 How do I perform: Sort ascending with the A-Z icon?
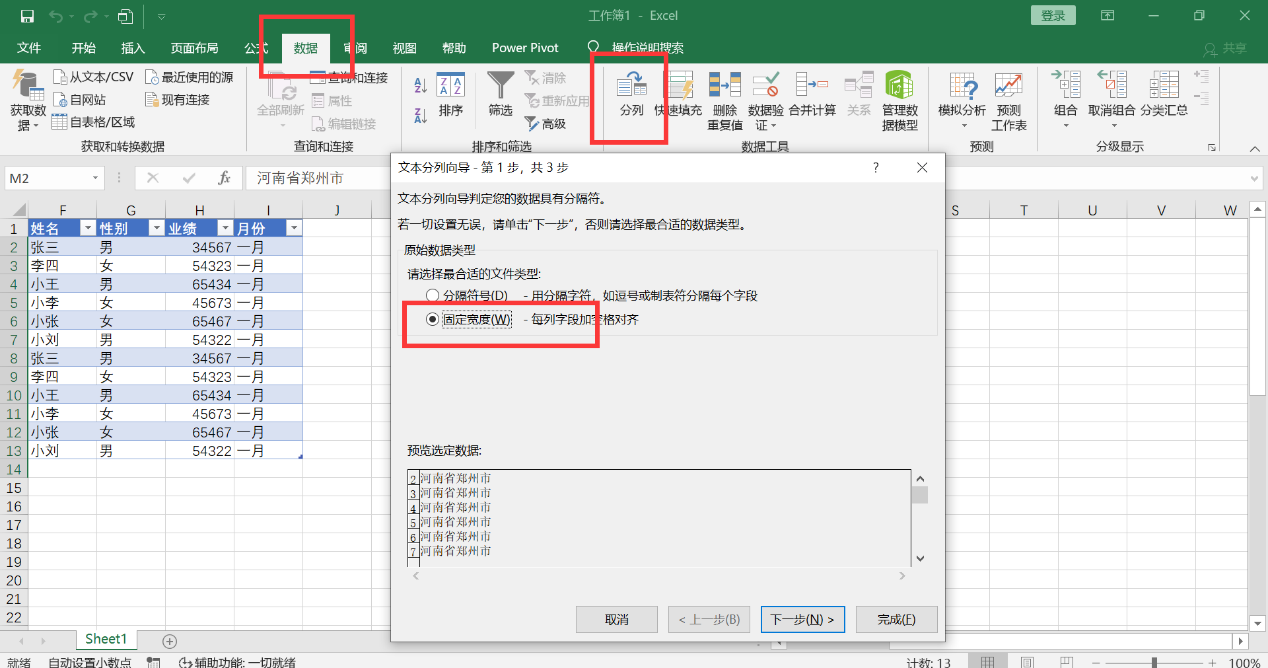[420, 86]
